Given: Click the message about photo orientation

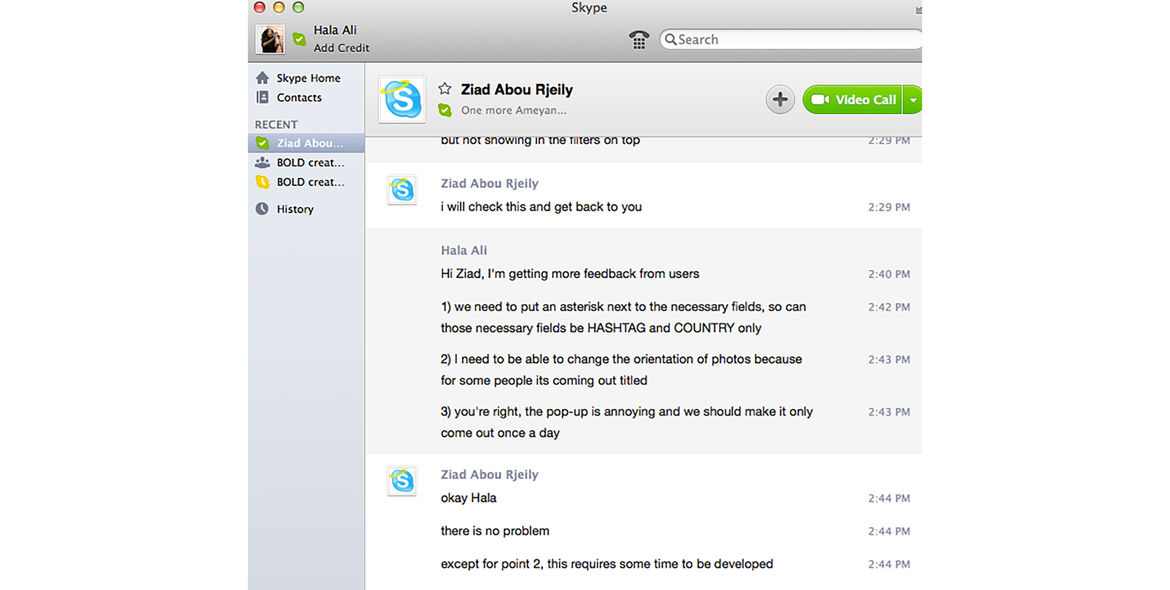Looking at the screenshot, I should click(x=621, y=369).
